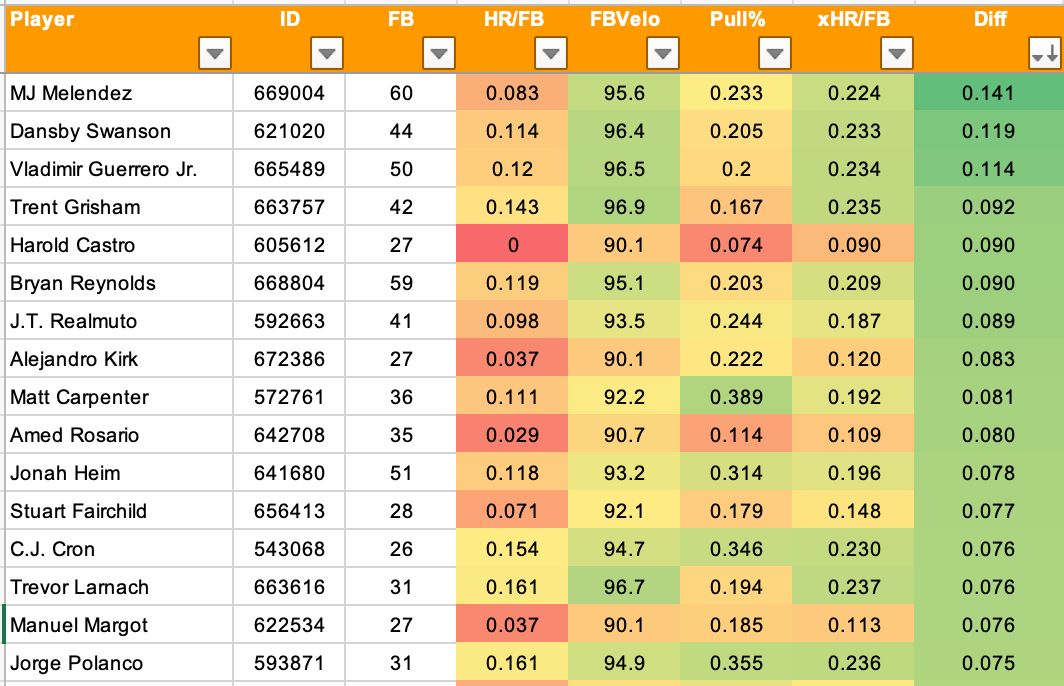Image resolution: width=1064 pixels, height=686 pixels.
Task: Click Jonah Heim FB value 51
Action: [401, 472]
